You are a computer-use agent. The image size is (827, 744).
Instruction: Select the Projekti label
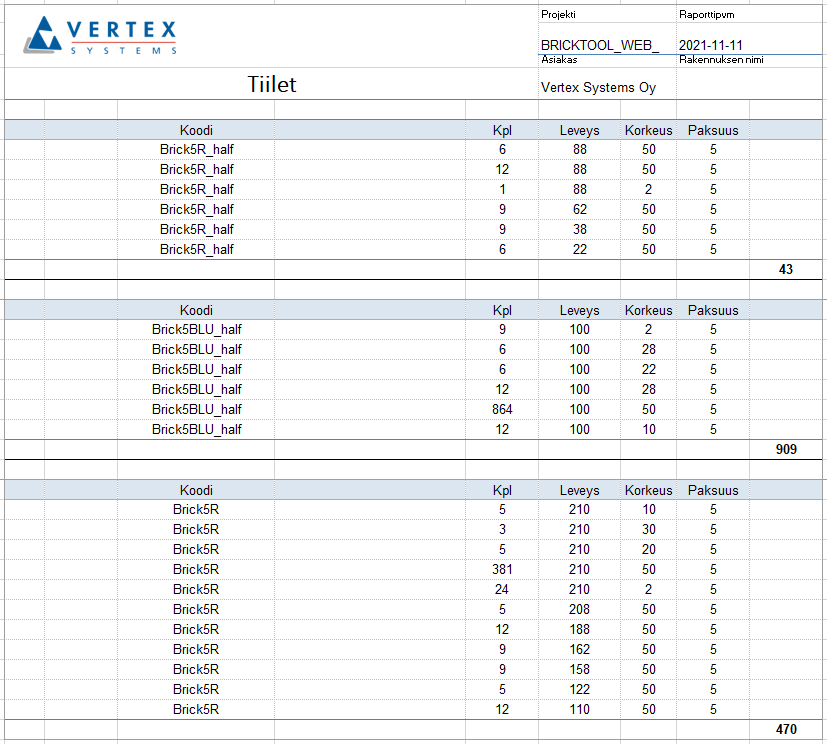point(558,15)
